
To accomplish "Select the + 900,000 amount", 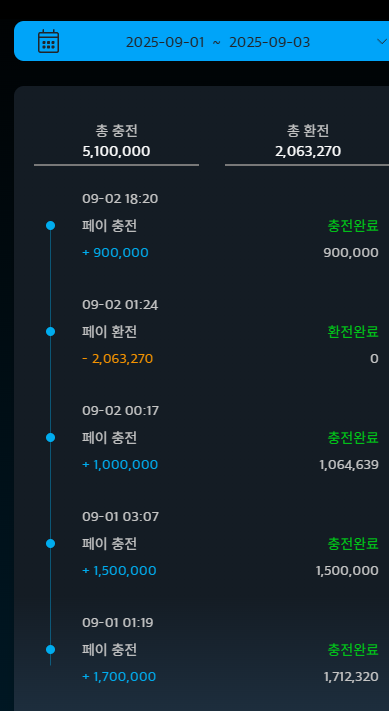I will tap(115, 253).
